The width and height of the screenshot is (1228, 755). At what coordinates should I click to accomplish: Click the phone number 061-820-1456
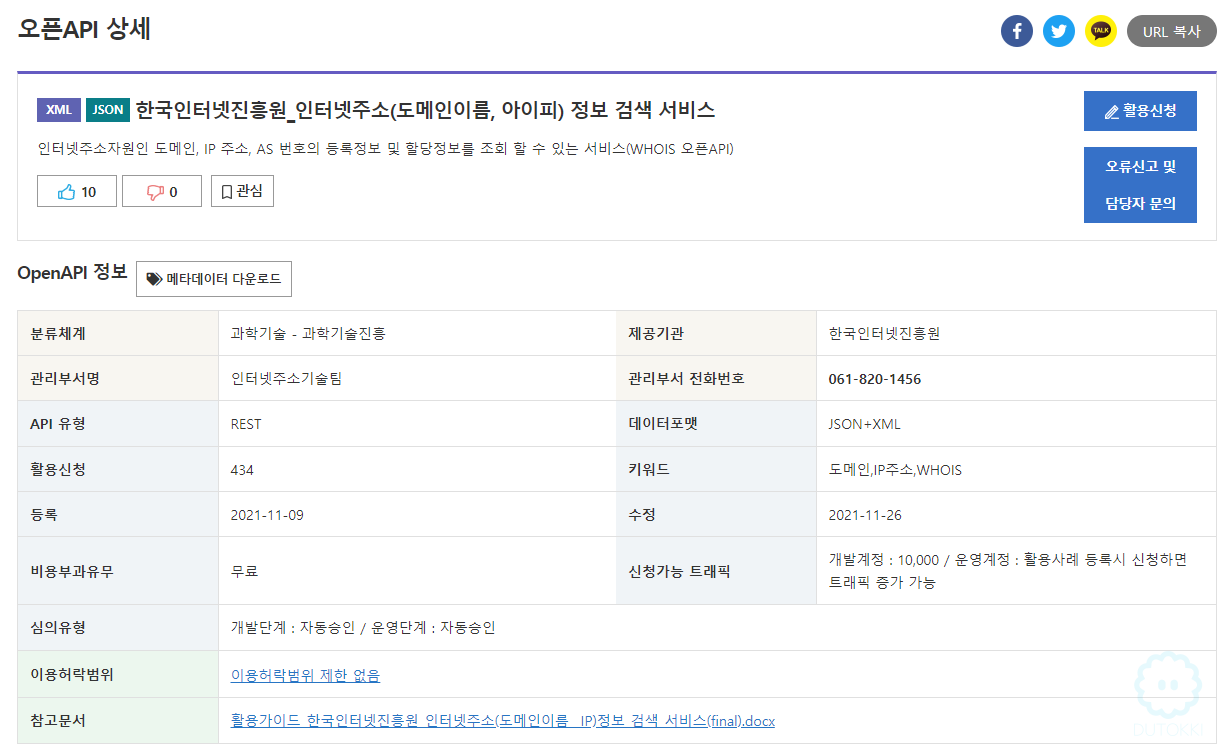875,379
